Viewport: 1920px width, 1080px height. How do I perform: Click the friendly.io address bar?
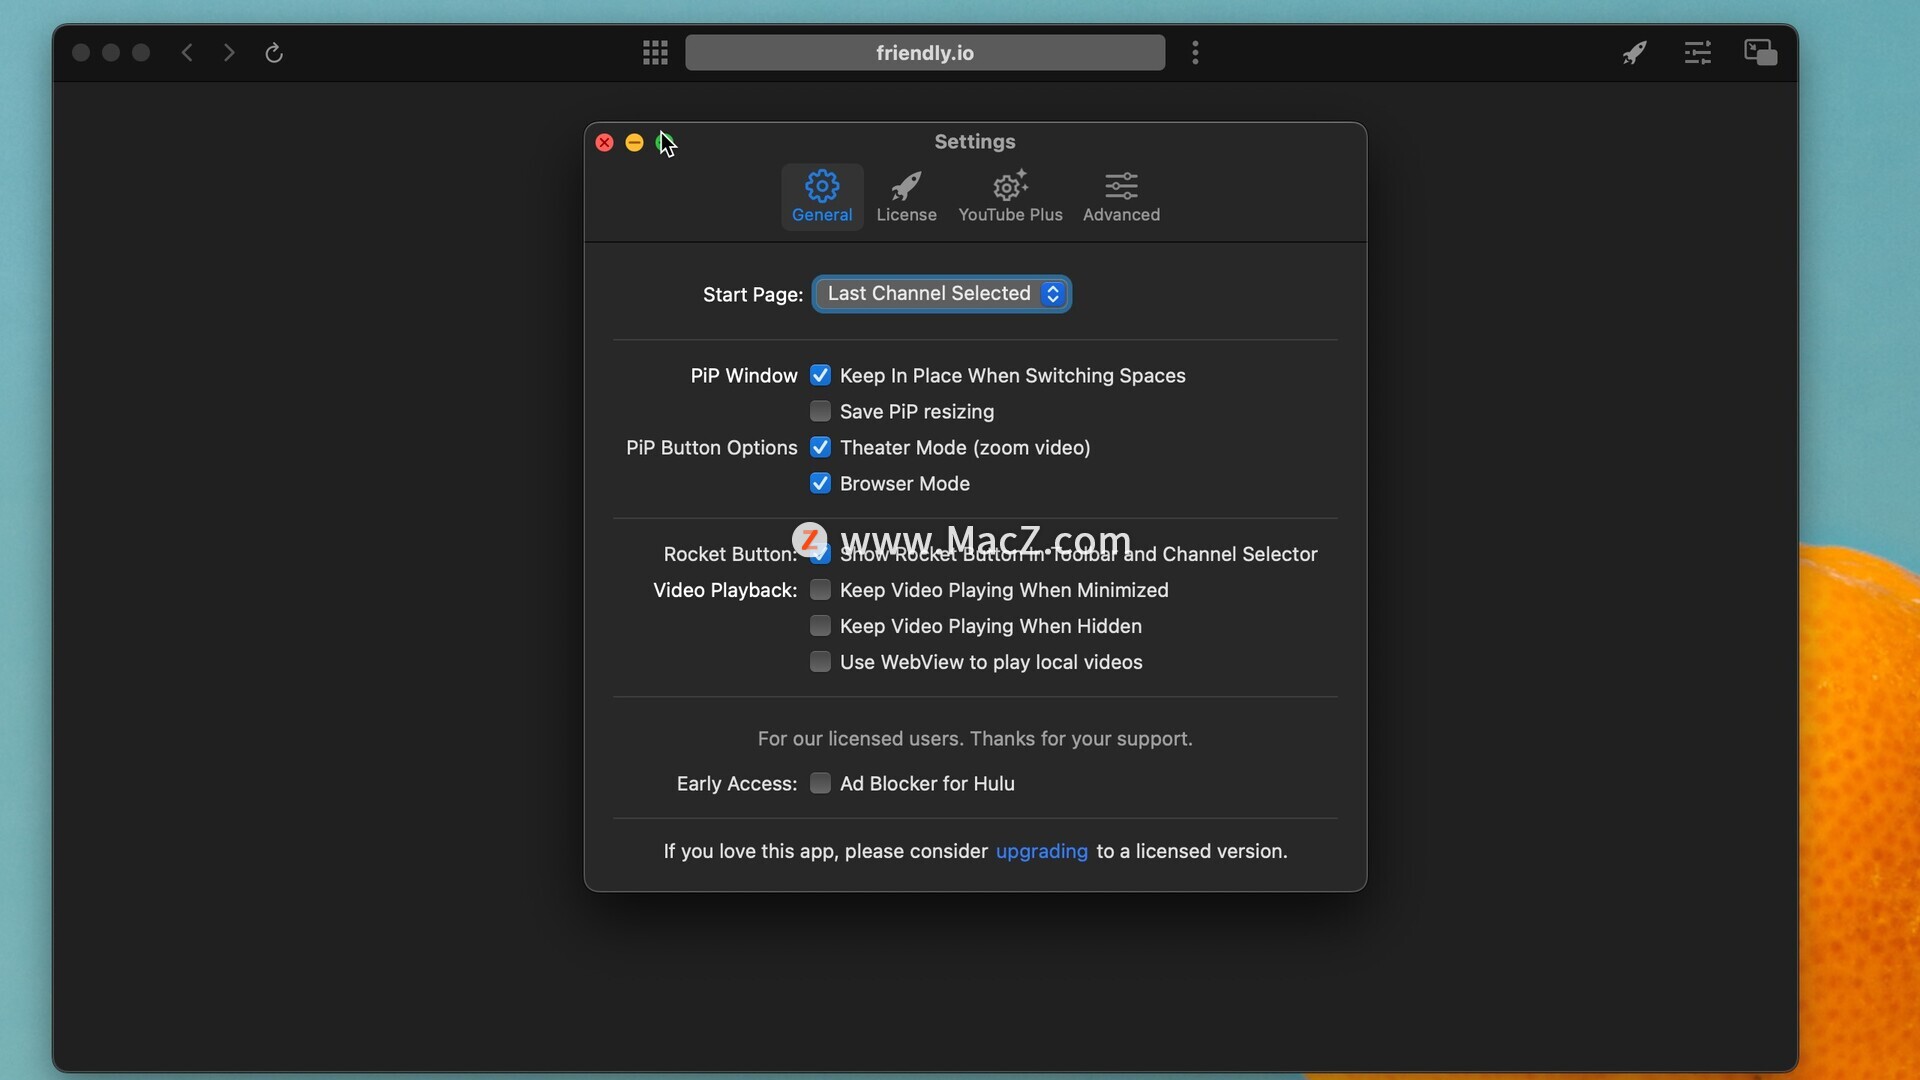pyautogui.click(x=925, y=52)
